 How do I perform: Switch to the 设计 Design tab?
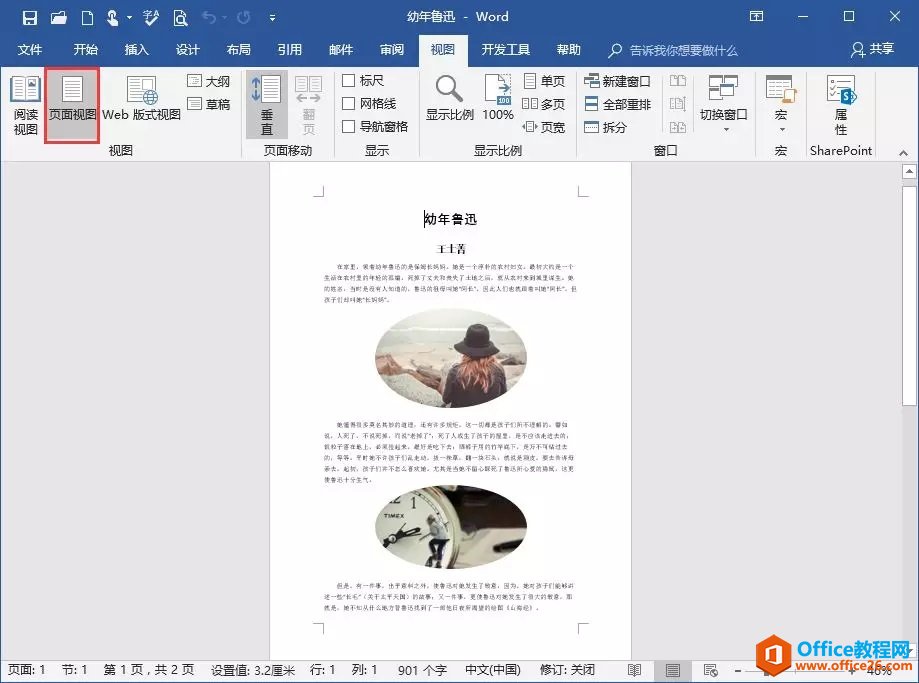click(x=188, y=50)
